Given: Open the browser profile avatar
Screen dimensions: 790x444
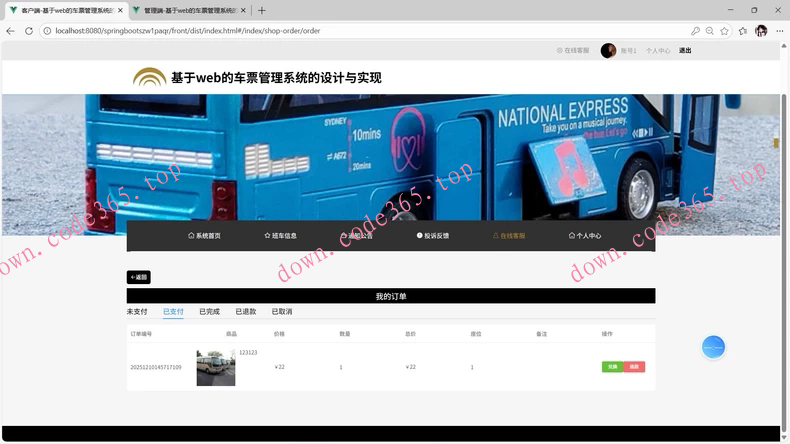Looking at the screenshot, I should pos(761,31).
